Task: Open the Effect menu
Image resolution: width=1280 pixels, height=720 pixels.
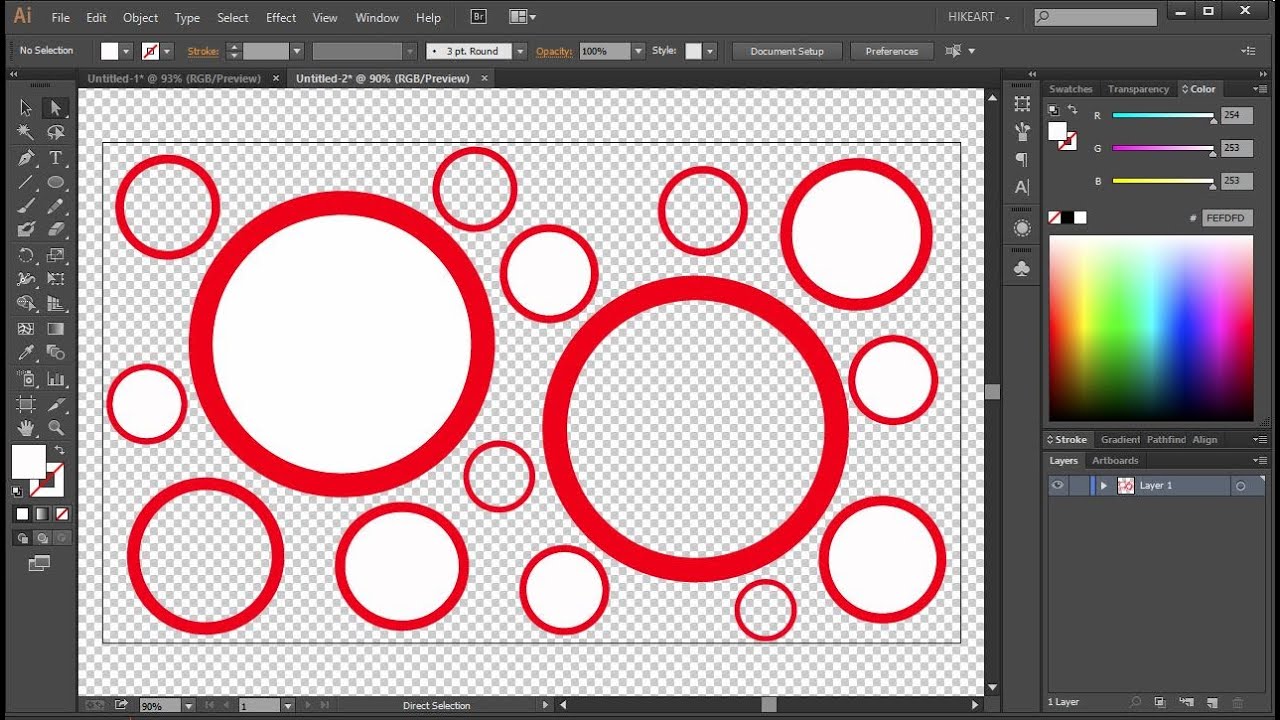Action: (x=281, y=18)
